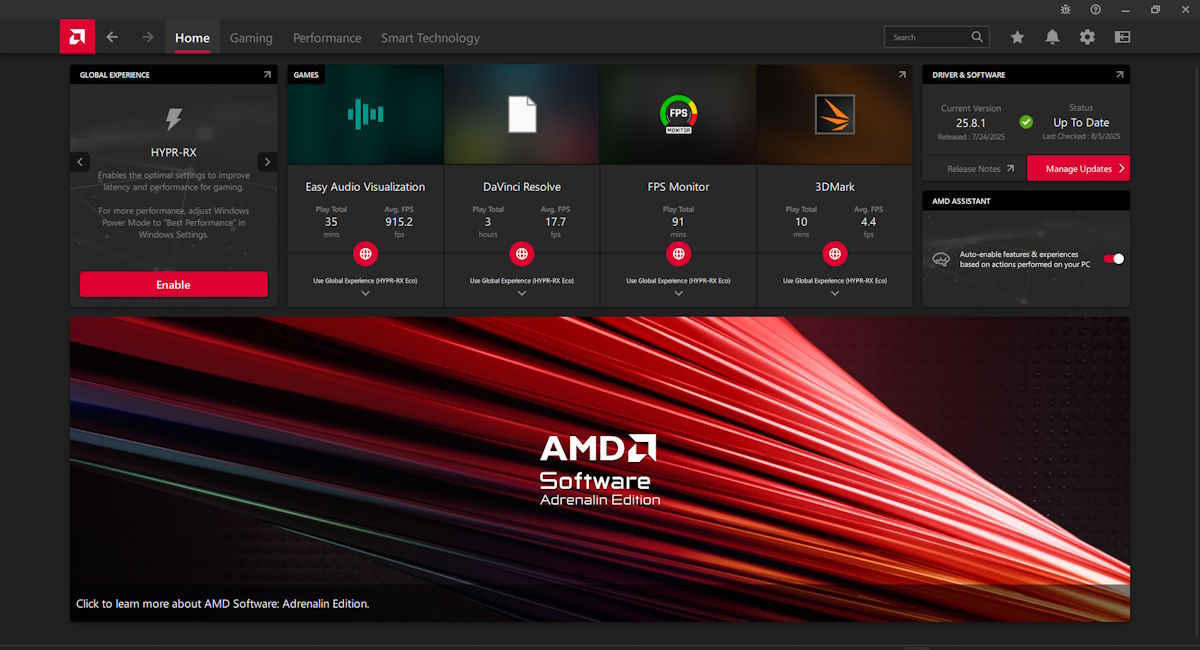The image size is (1200, 650).
Task: Open AMD Settings via the gear icon
Action: tap(1087, 36)
